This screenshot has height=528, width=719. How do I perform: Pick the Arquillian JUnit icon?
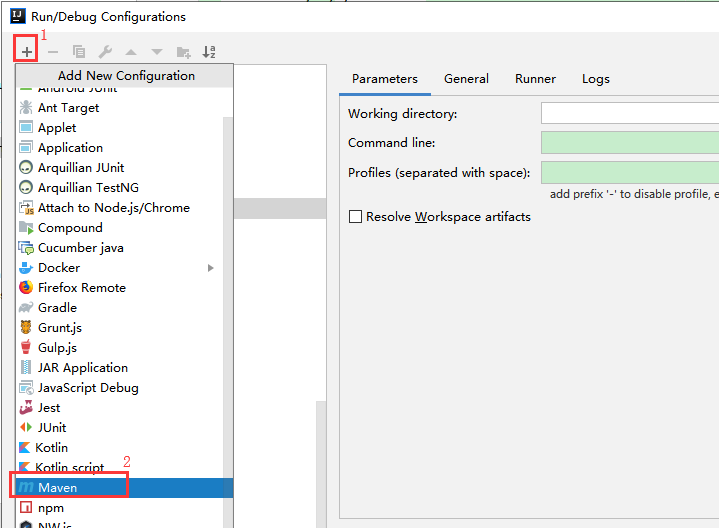26,167
